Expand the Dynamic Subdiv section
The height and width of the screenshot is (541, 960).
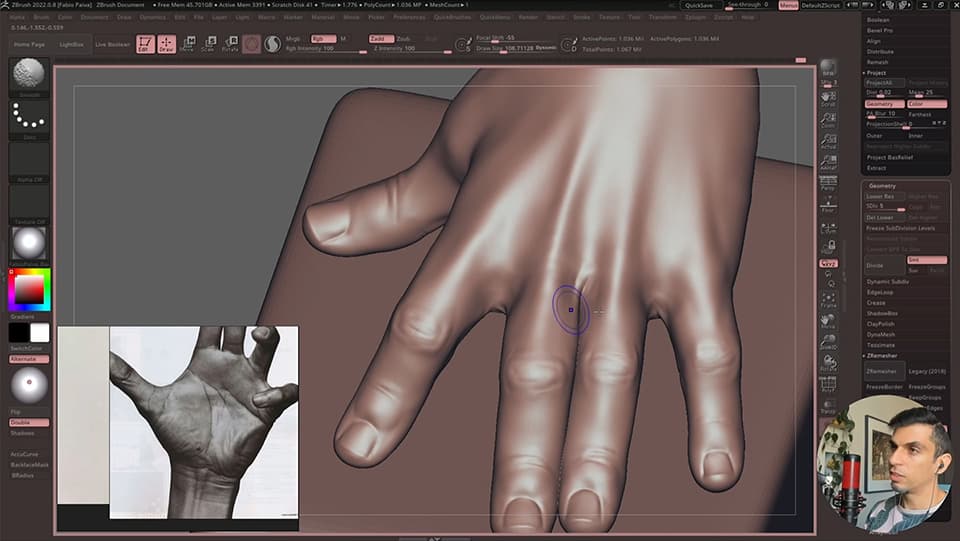[887, 282]
